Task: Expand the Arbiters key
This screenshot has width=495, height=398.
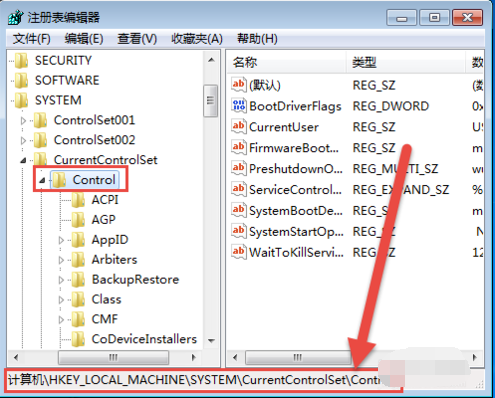Action: pyautogui.click(x=61, y=260)
